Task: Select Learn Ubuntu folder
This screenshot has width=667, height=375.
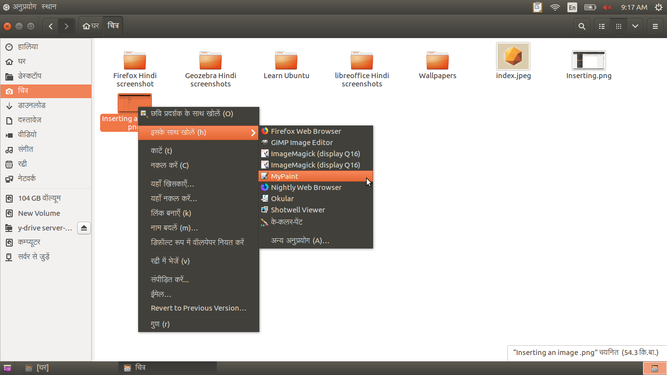Action: pos(286,65)
